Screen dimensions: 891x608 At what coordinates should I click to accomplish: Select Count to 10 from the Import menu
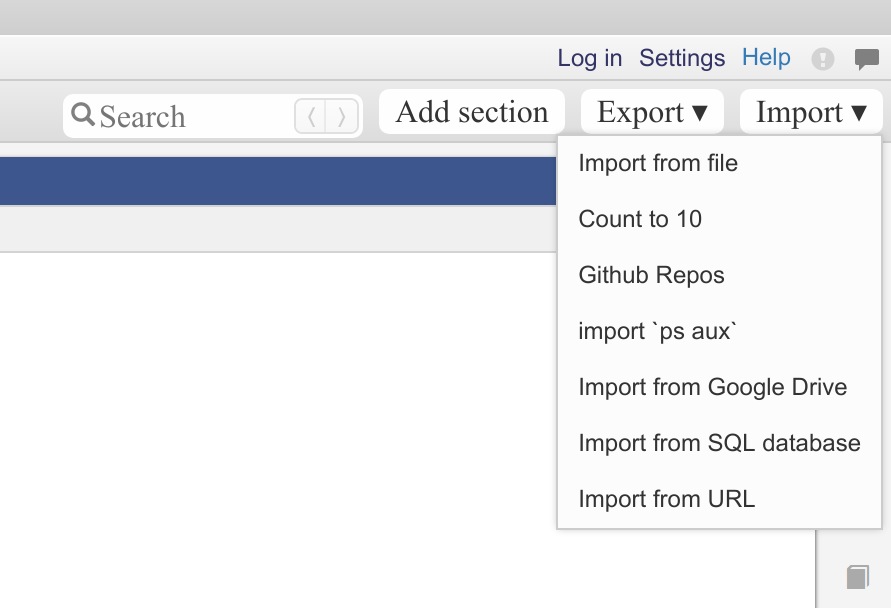tap(640, 219)
